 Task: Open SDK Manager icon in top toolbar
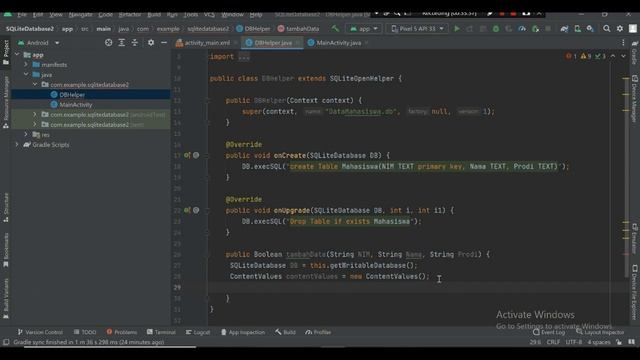(590, 29)
